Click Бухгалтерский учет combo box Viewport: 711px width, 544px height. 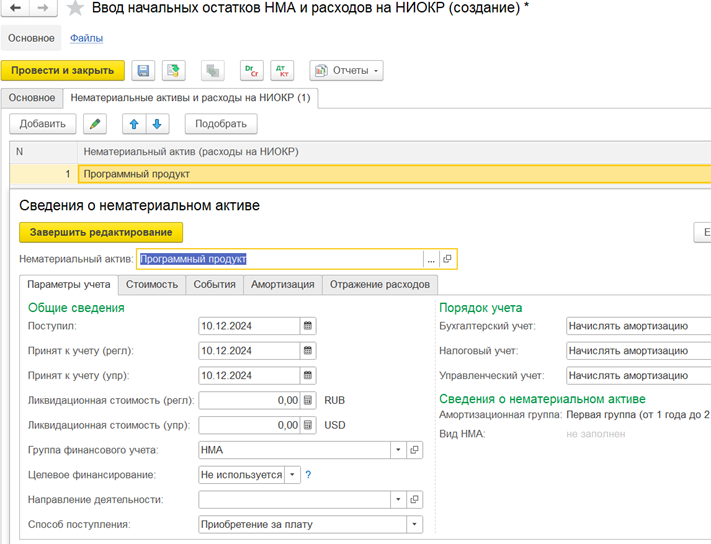(x=638, y=326)
